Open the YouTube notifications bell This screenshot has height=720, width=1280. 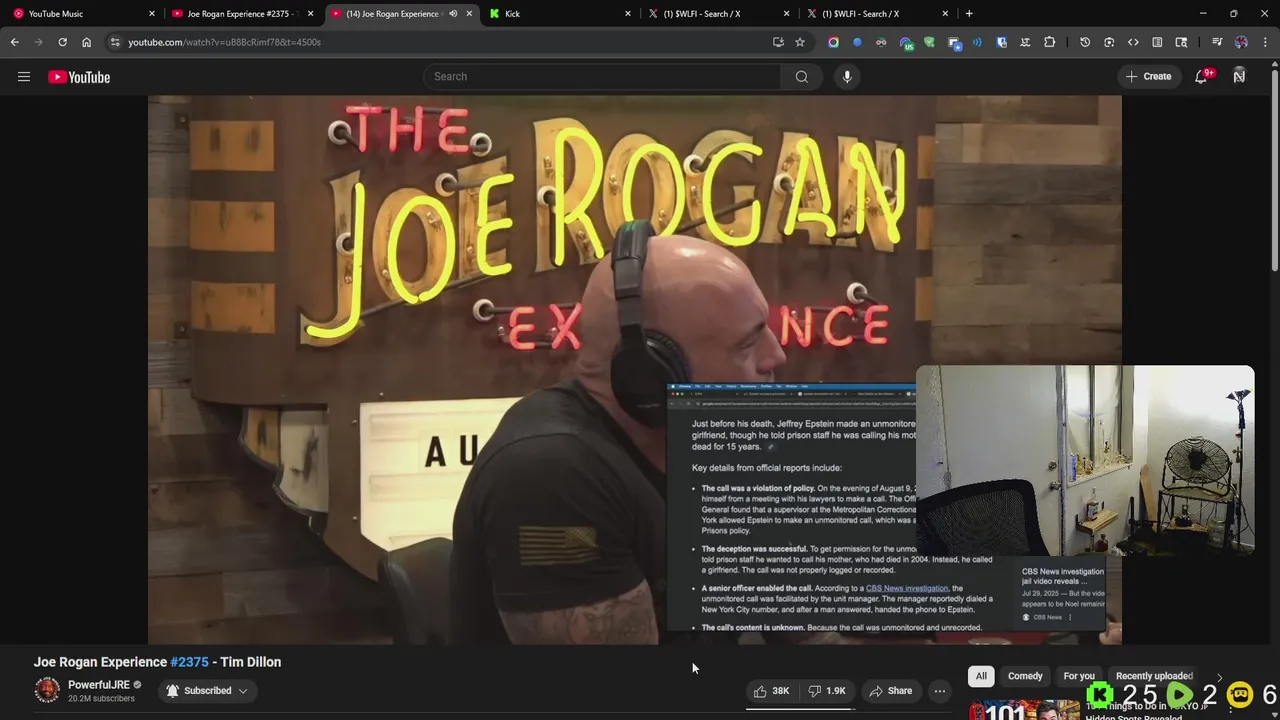point(1201,77)
